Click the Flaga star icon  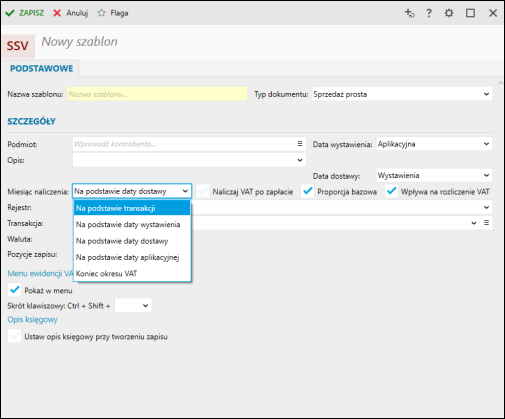pyautogui.click(x=101, y=13)
